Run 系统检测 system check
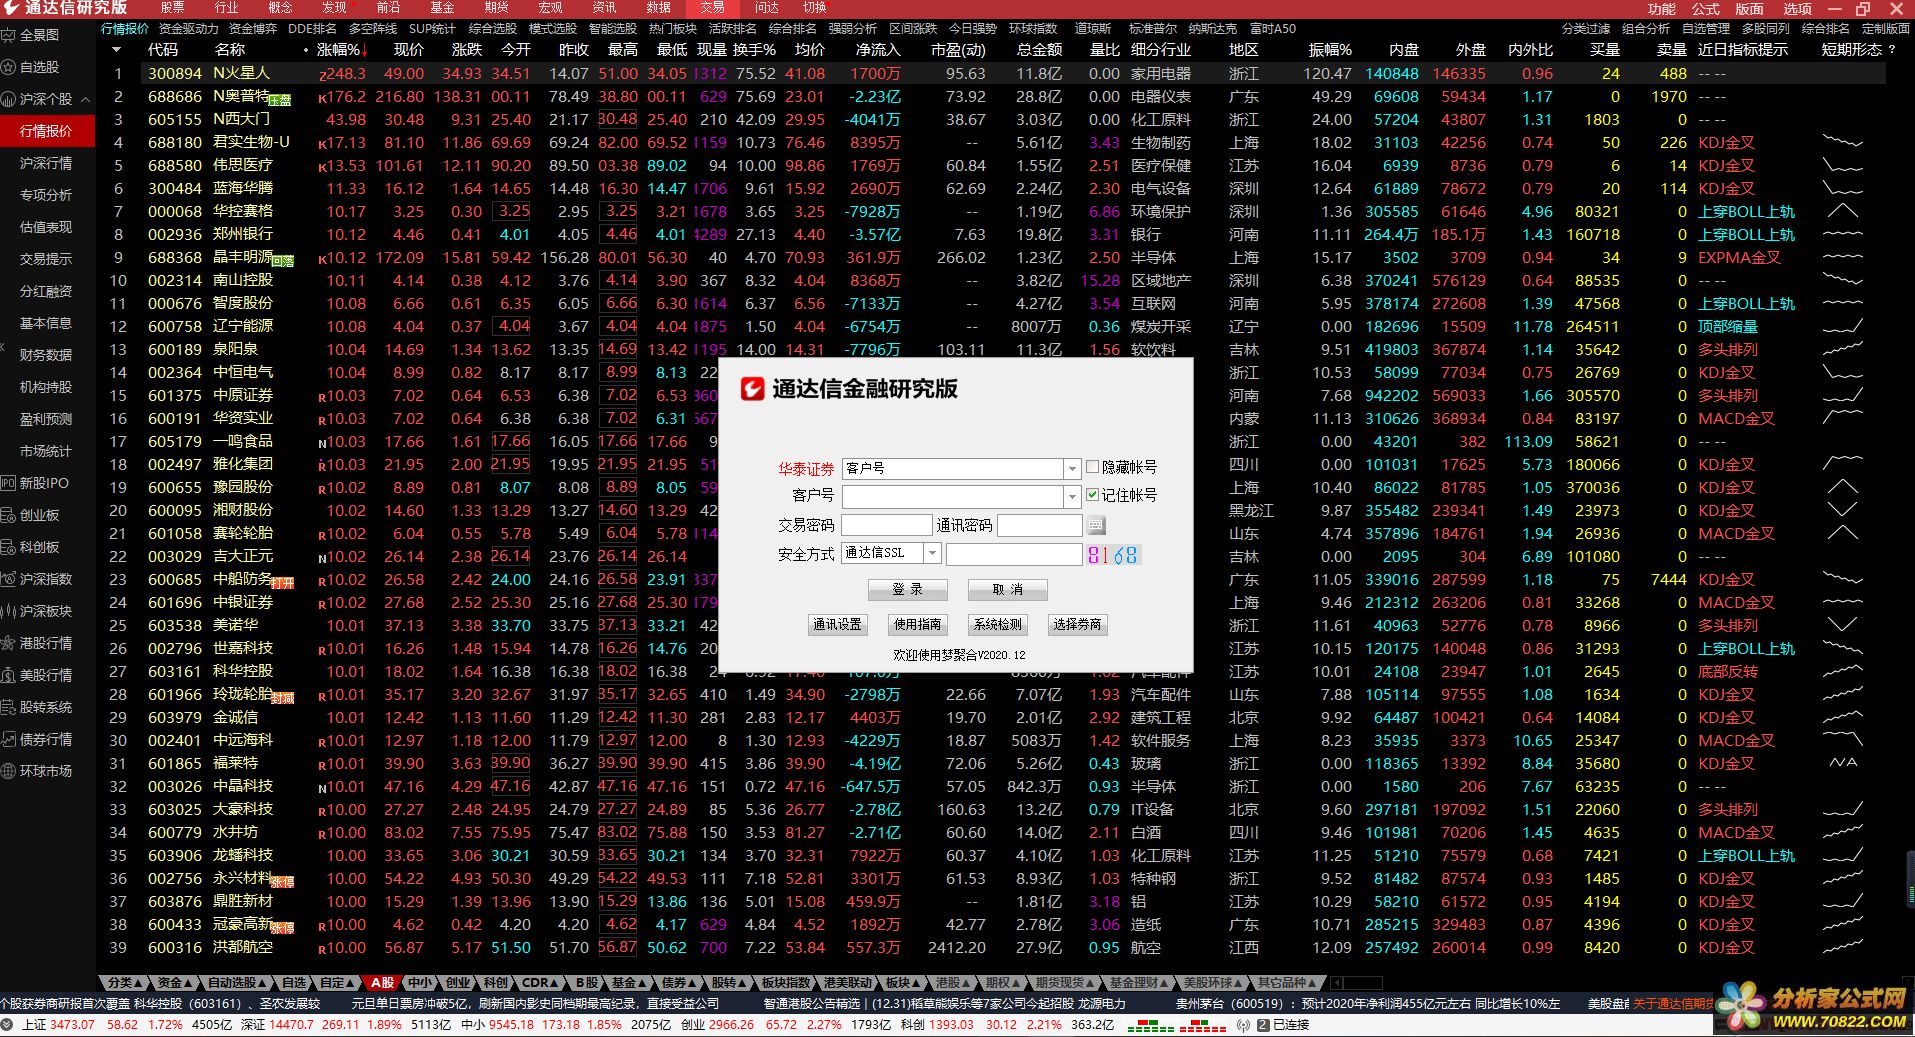The height and width of the screenshot is (1037, 1915). coord(997,624)
